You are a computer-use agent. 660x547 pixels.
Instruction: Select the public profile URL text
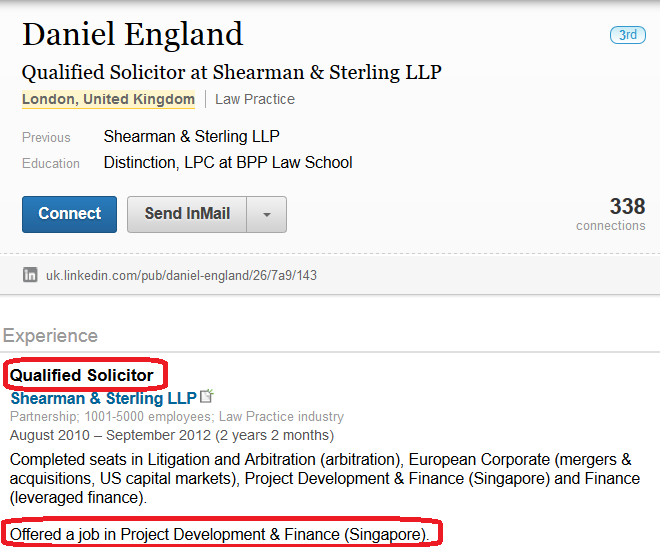(181, 275)
